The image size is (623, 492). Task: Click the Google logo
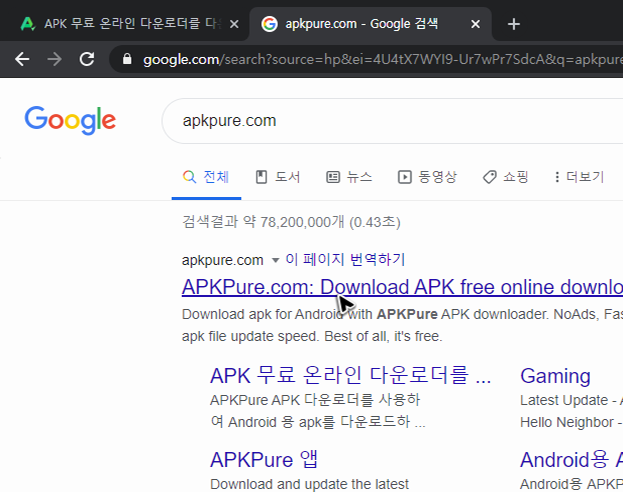point(70,120)
